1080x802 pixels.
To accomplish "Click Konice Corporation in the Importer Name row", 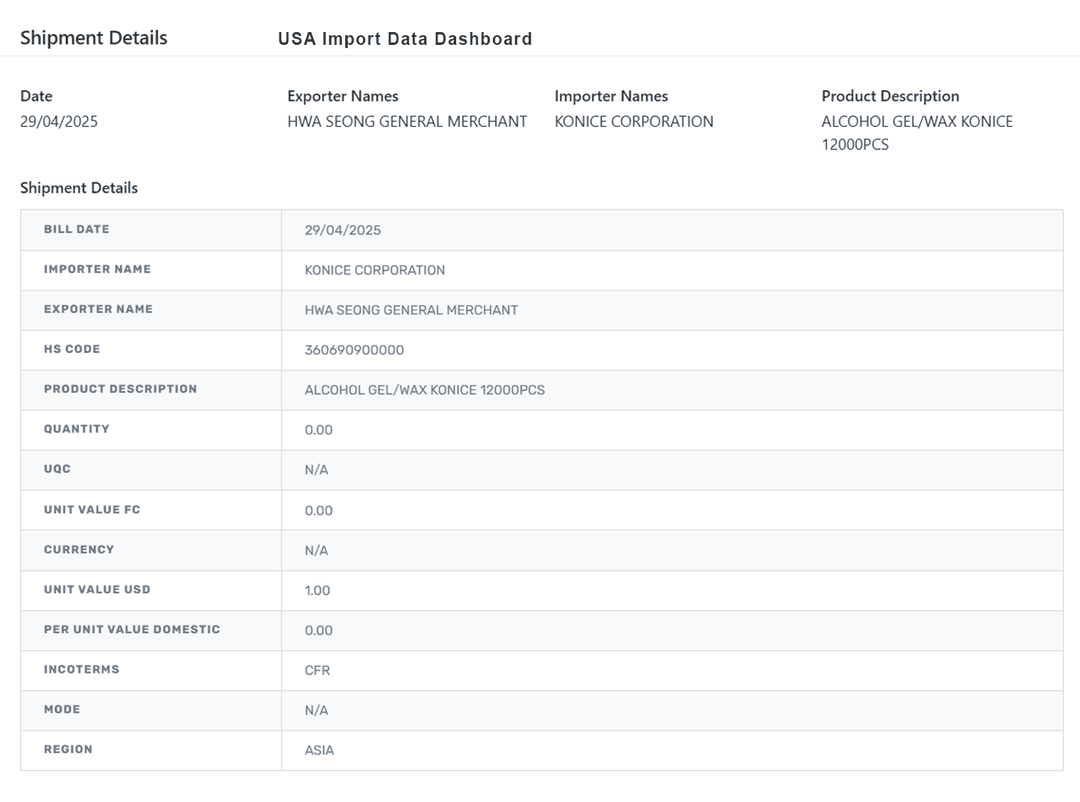I will pyautogui.click(x=374, y=270).
